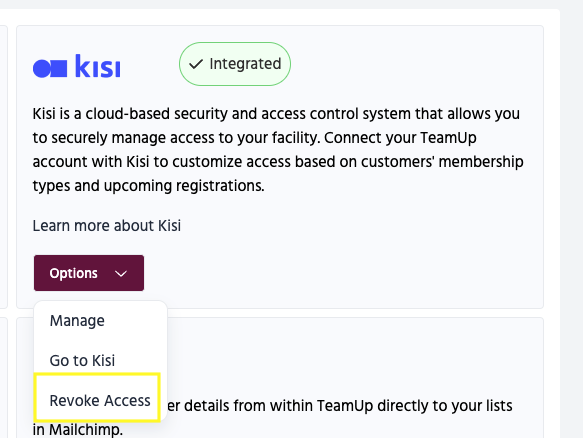Click the Kisi circle-and-square logo mark
583x438 pixels.
point(50,68)
